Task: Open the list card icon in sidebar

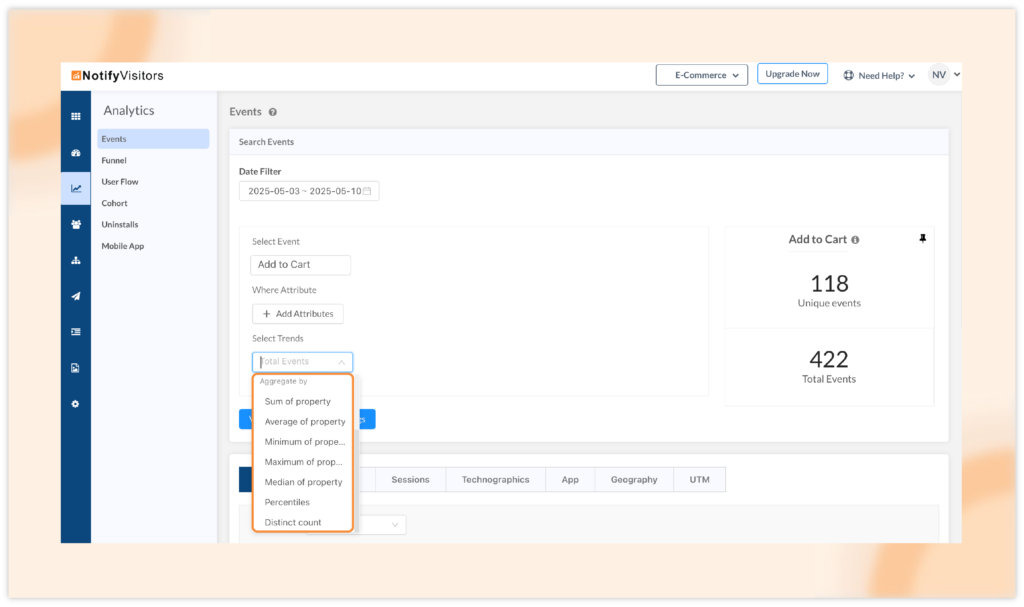Action: click(x=76, y=332)
